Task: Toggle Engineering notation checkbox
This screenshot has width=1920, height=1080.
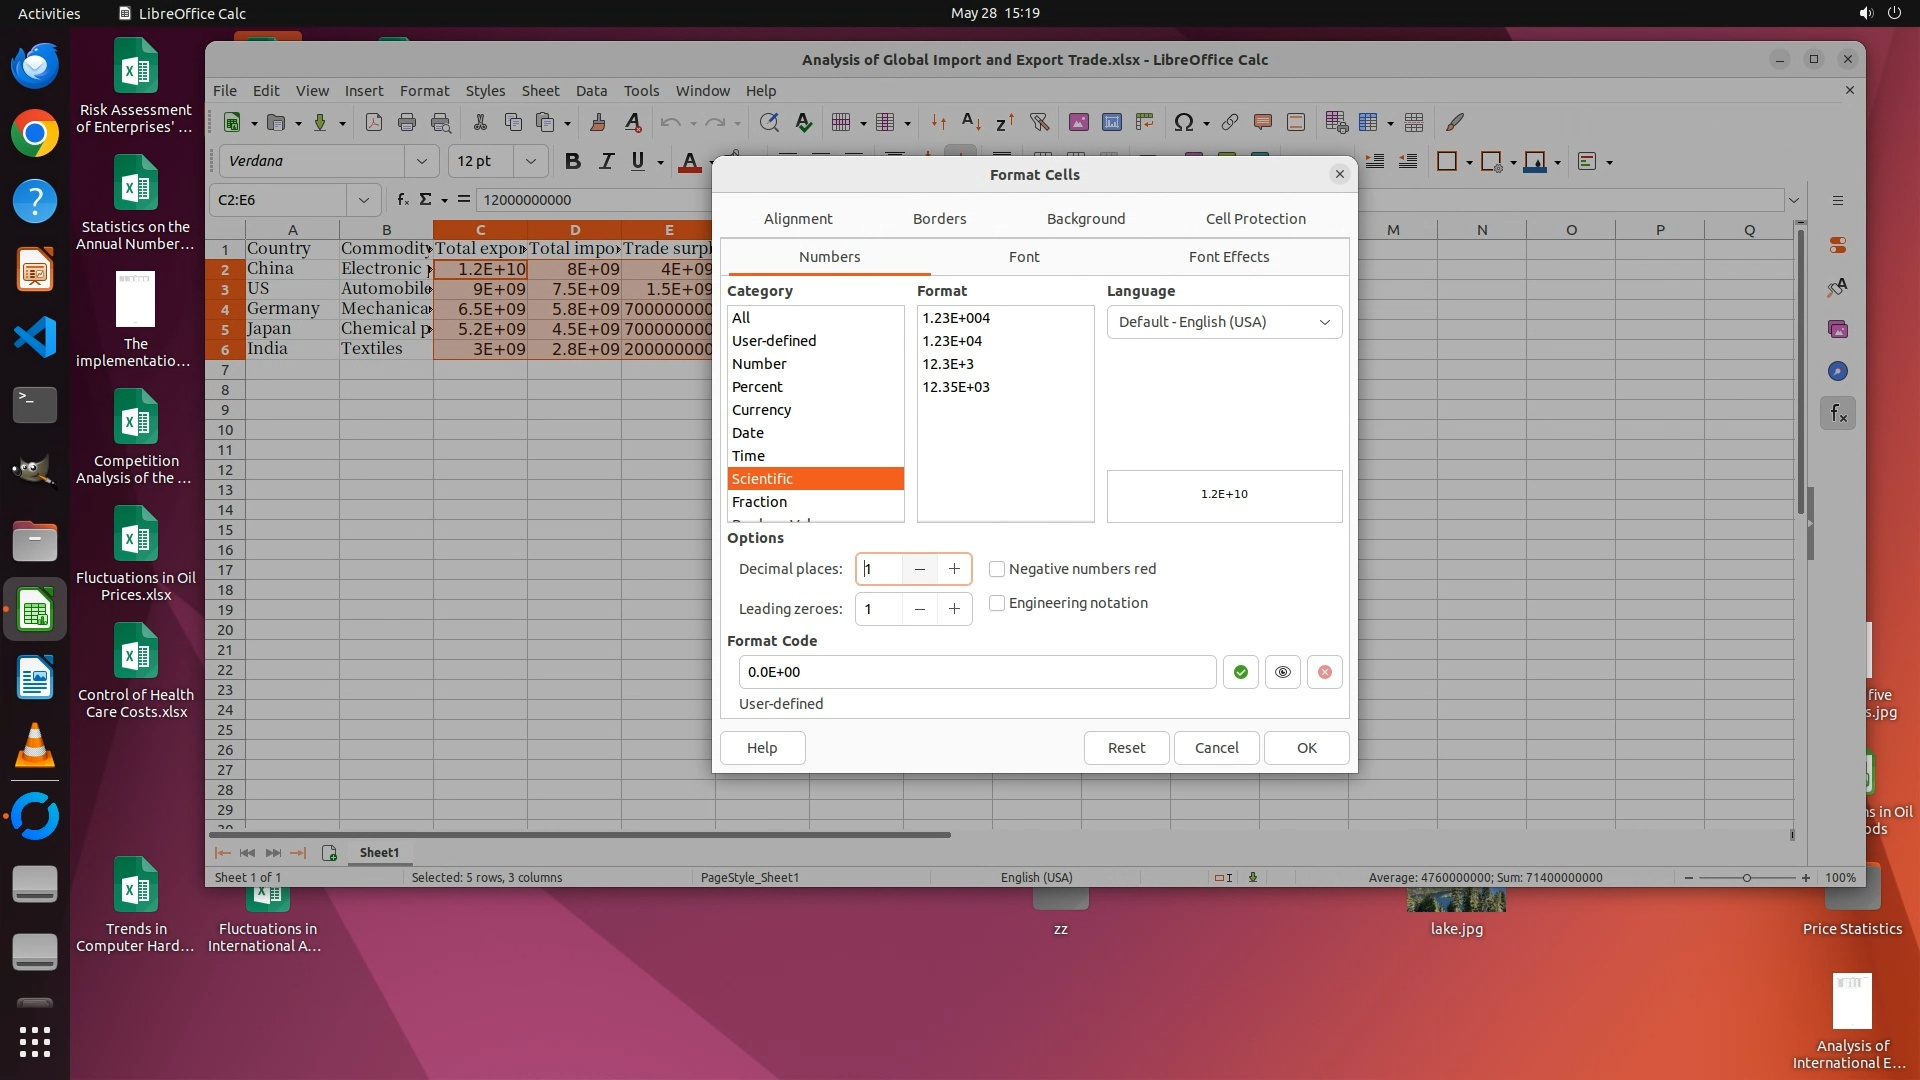Action: pos(997,603)
